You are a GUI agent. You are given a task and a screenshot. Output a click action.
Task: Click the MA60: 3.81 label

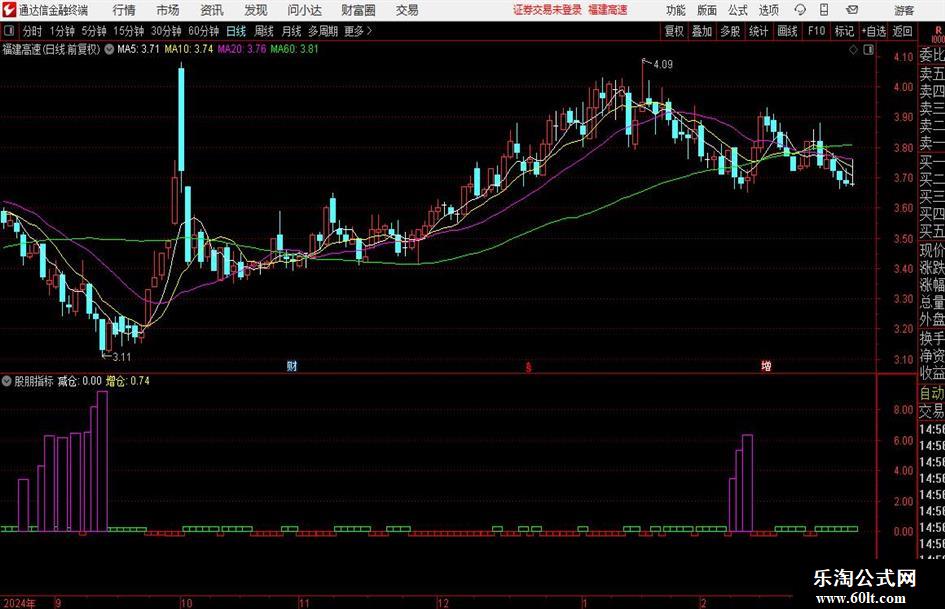pos(295,49)
